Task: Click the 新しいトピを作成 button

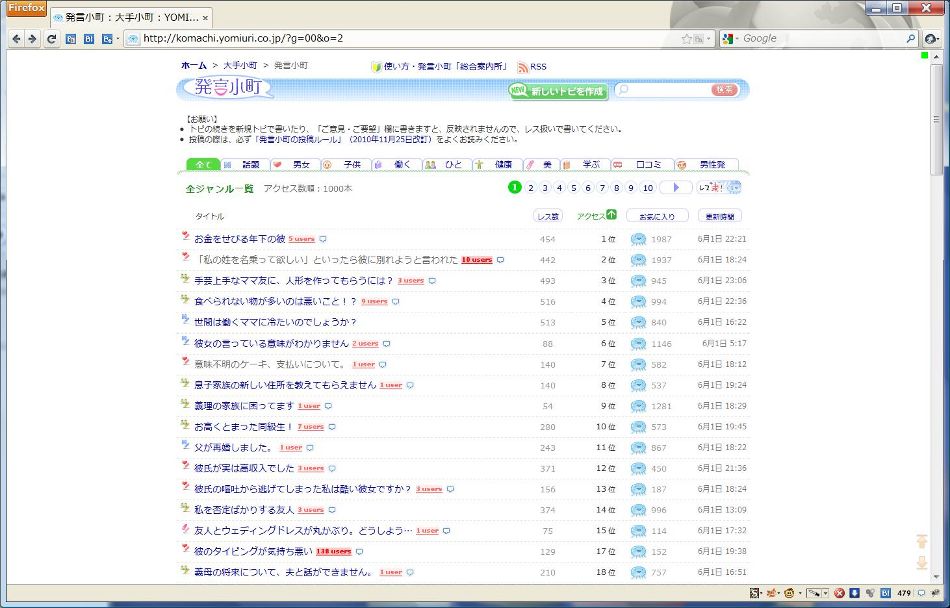Action: tap(557, 91)
